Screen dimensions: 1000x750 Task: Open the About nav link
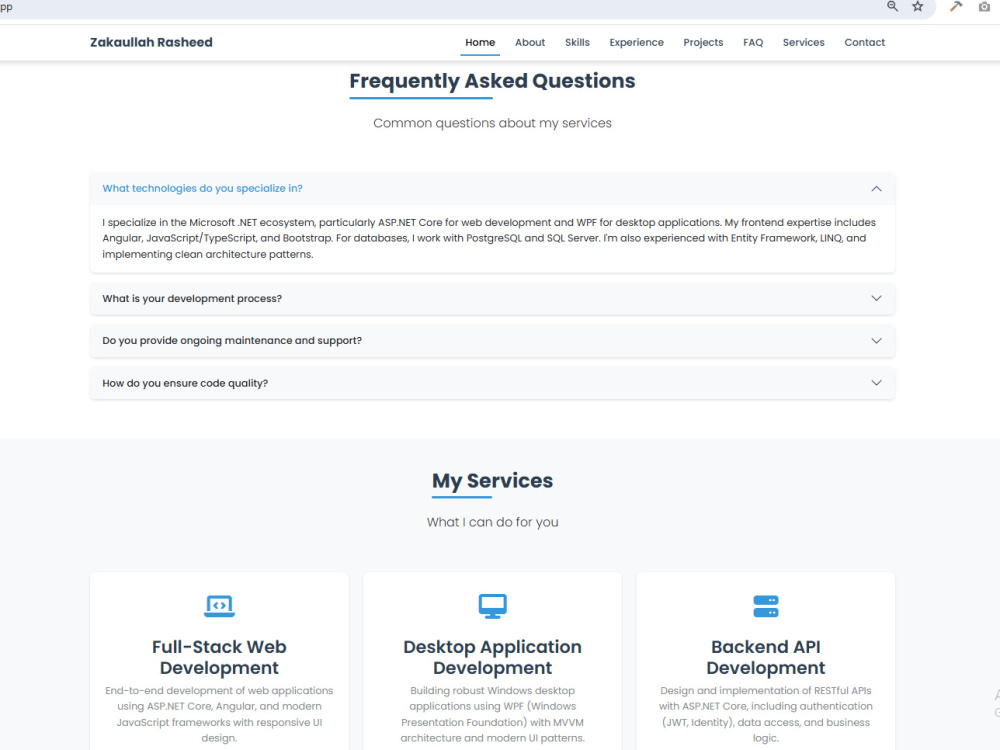point(530,42)
